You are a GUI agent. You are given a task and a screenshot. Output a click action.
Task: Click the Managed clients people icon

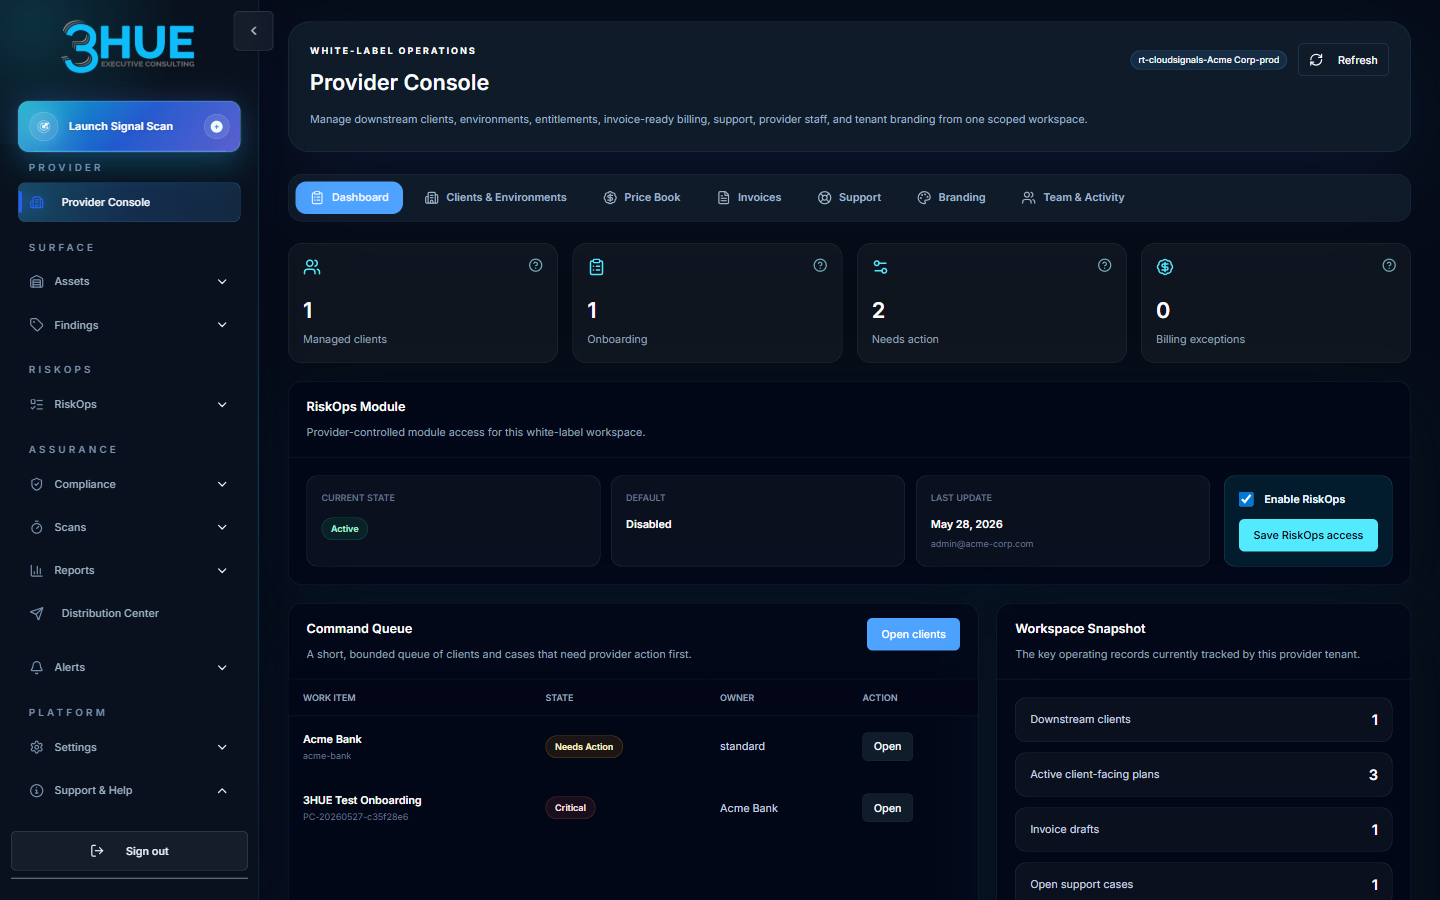(312, 267)
